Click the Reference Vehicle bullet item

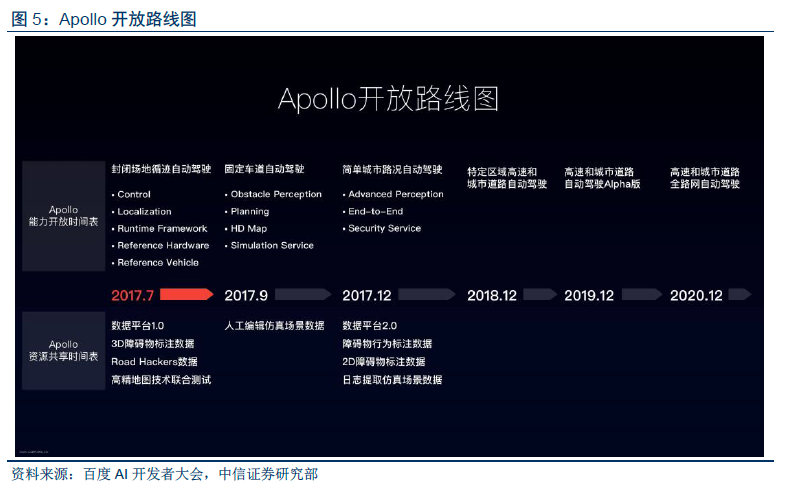tap(155, 262)
